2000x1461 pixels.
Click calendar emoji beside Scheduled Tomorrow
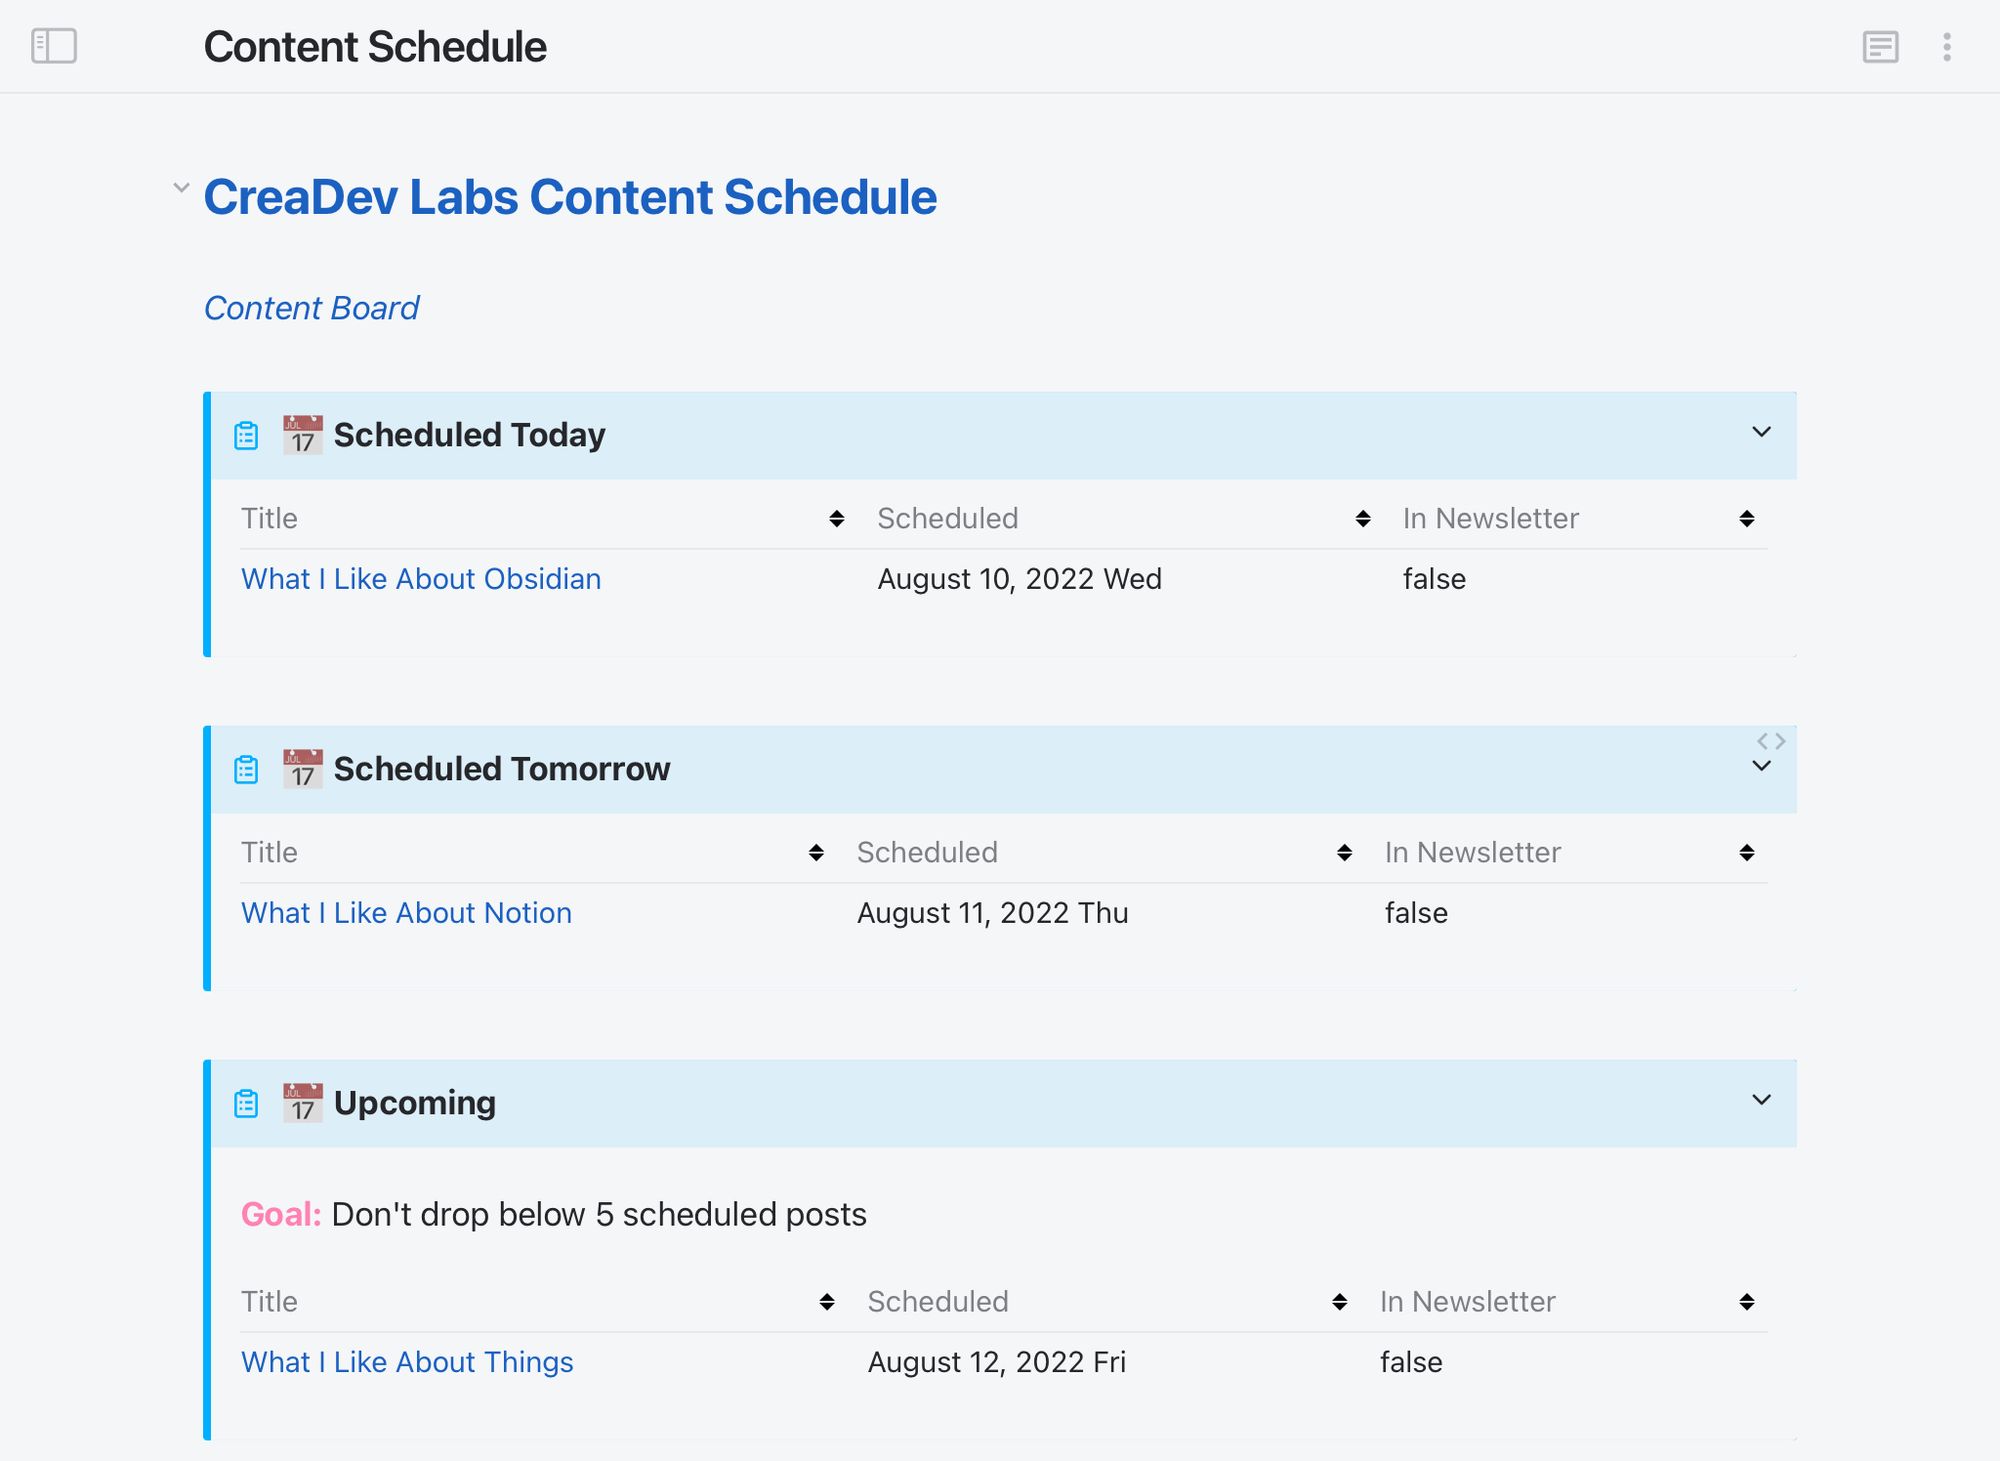coord(302,769)
